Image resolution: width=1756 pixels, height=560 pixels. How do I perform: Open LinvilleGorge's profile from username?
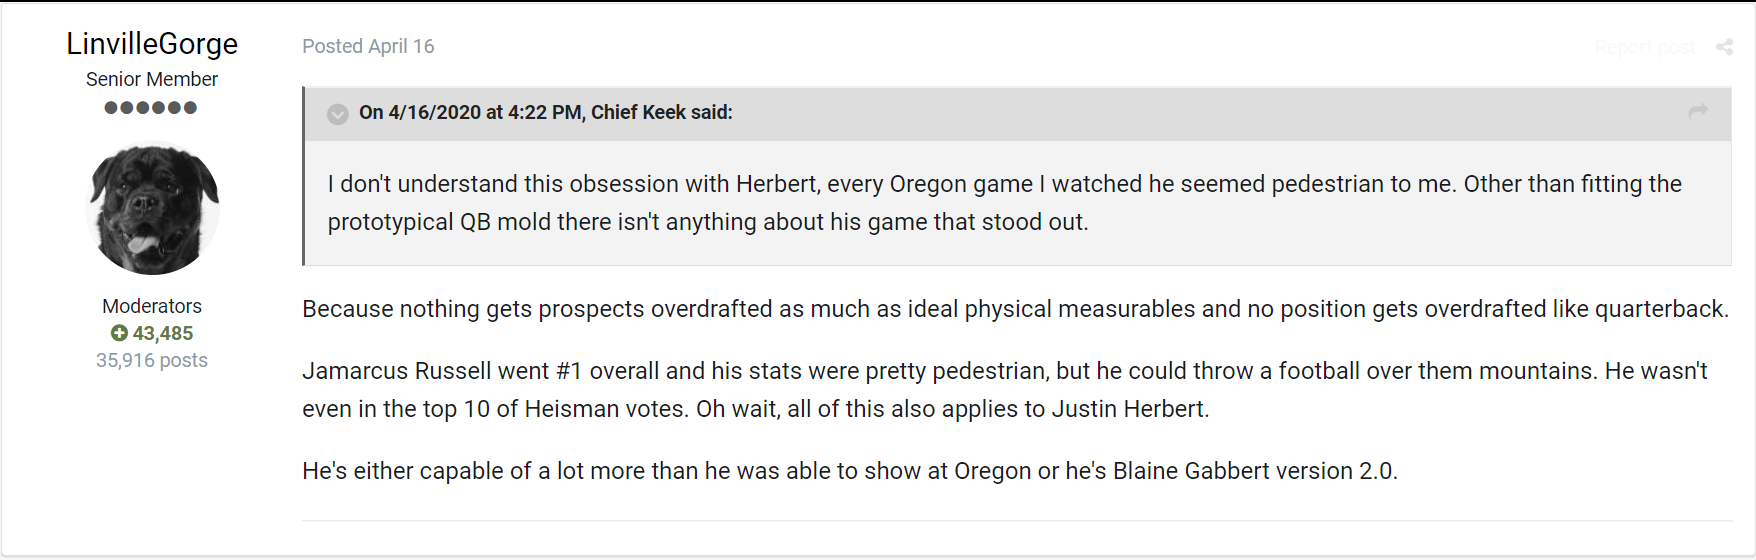[152, 44]
